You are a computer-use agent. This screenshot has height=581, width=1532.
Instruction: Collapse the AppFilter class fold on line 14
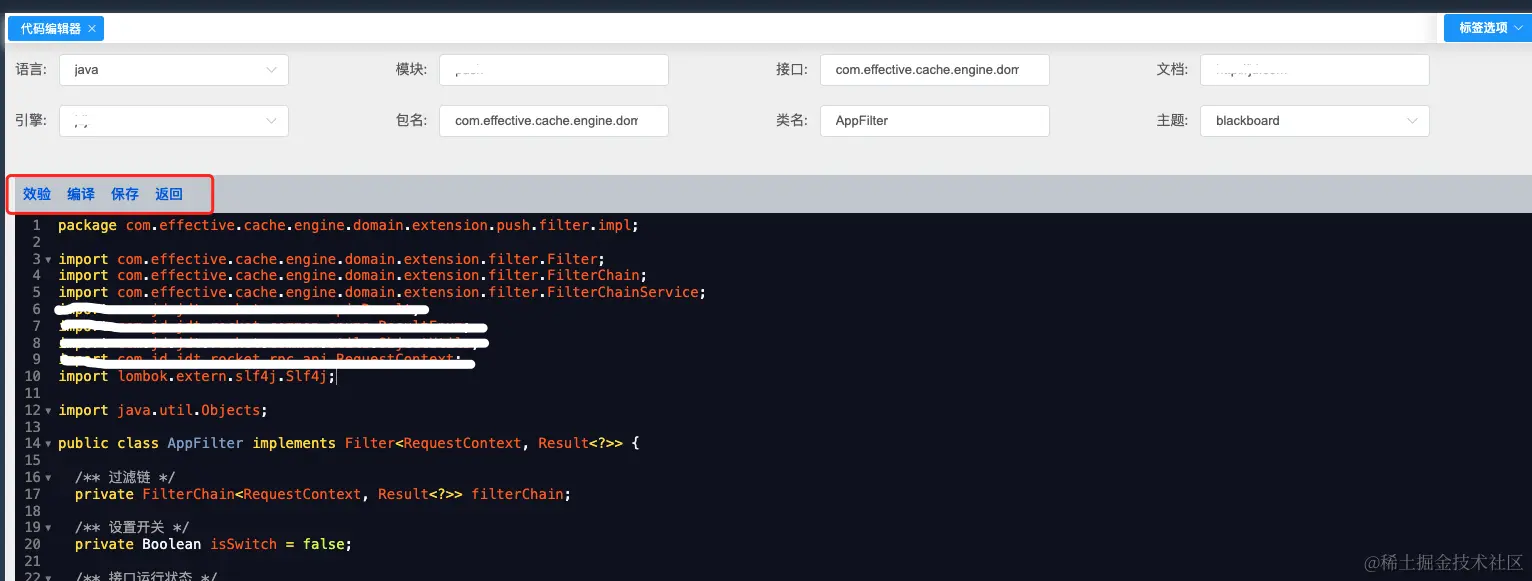48,444
